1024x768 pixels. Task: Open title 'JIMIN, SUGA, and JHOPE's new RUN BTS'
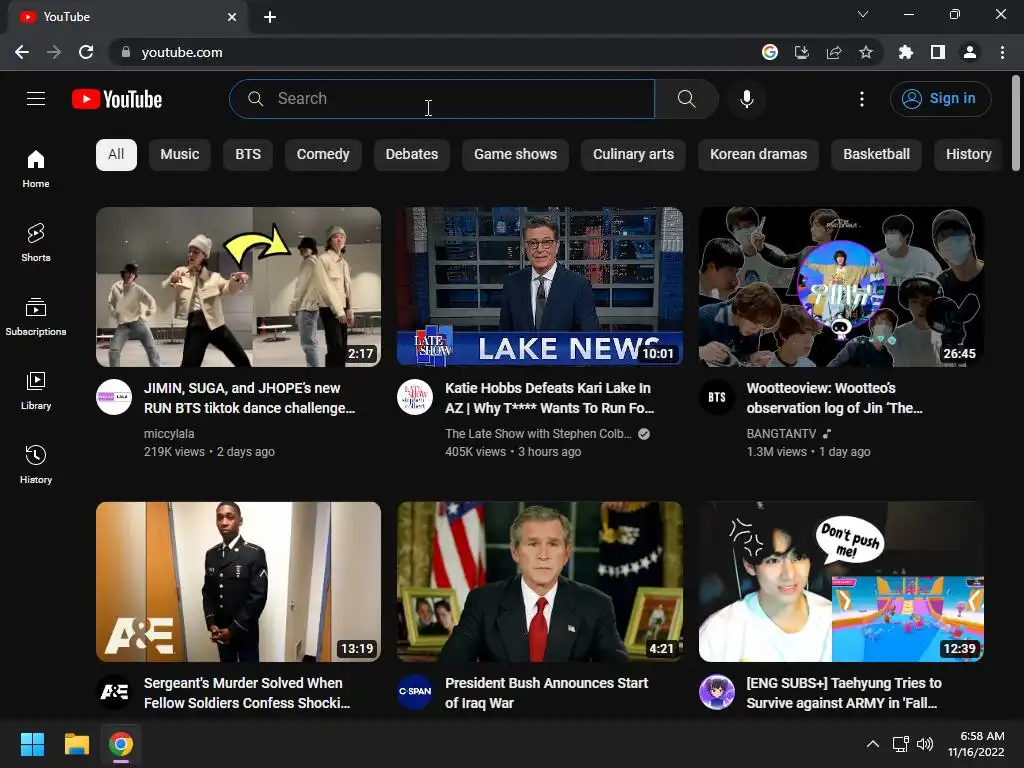tap(249, 398)
